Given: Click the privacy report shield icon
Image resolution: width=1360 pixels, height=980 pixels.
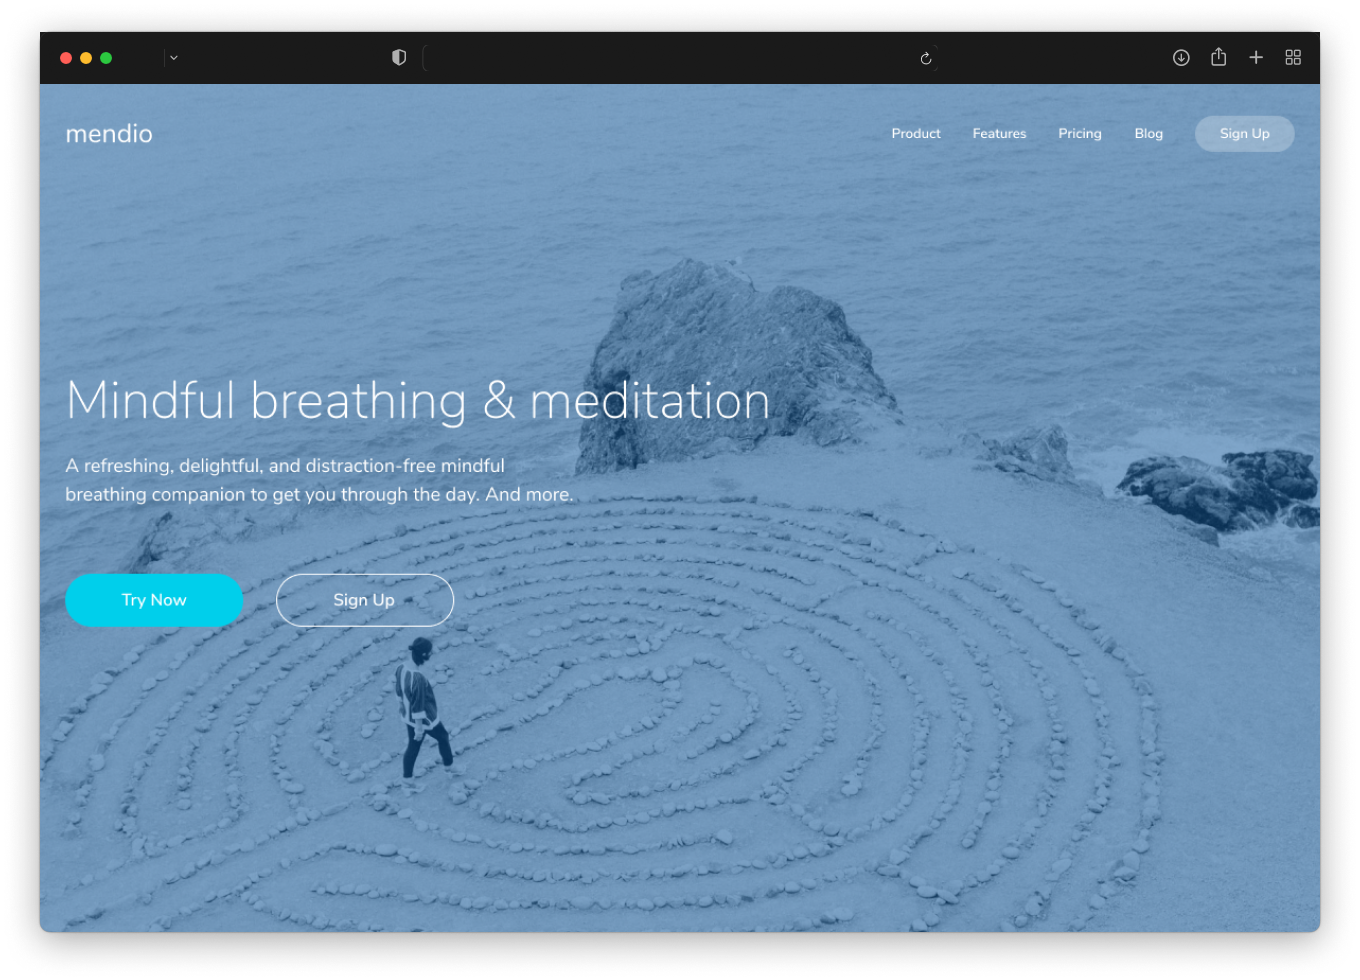Looking at the screenshot, I should [x=399, y=58].
